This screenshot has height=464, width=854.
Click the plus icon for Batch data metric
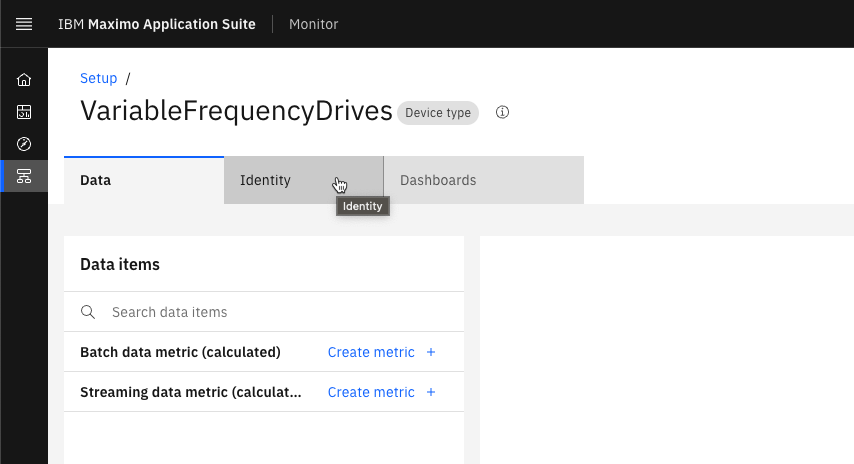431,352
